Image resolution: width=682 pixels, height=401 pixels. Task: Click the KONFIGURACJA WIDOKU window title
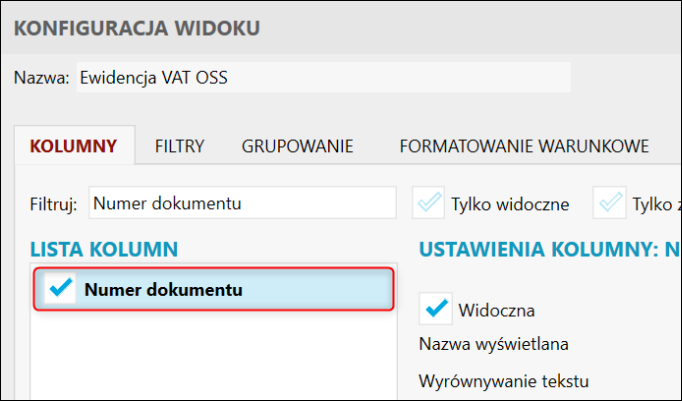[136, 27]
